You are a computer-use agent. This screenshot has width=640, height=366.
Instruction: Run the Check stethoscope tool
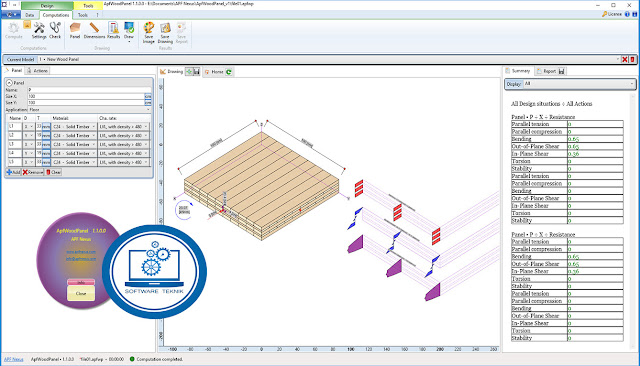click(55, 28)
